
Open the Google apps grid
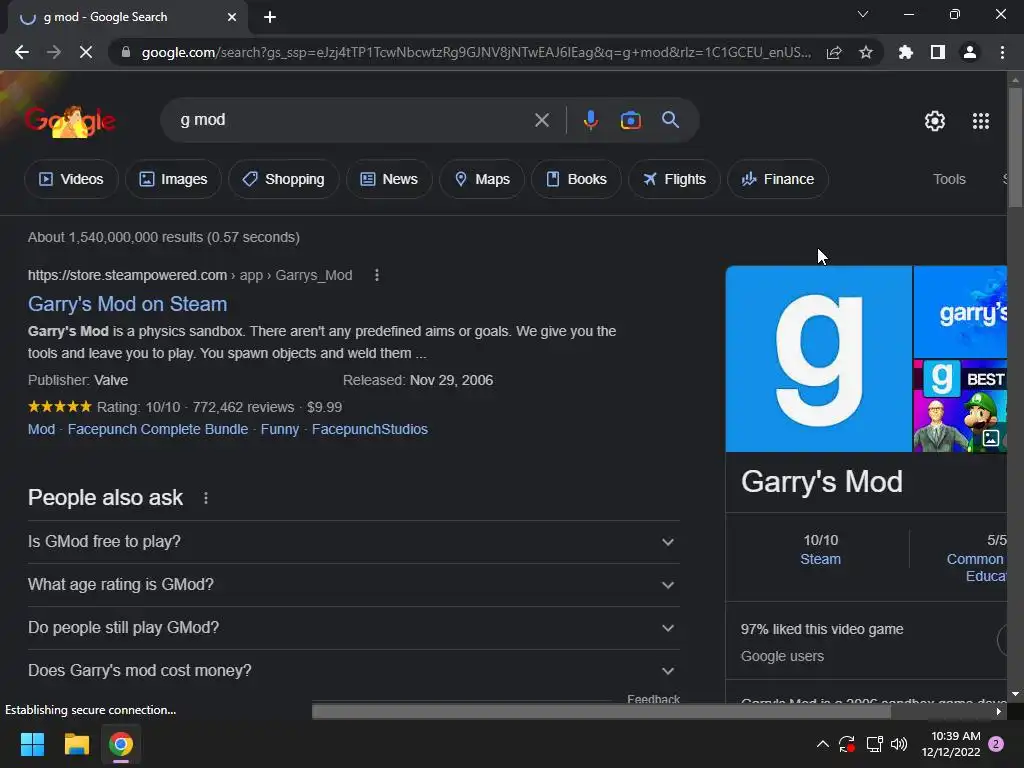tap(981, 121)
